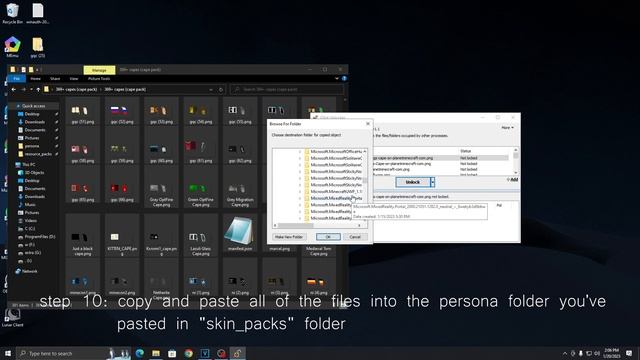Open the address bar history dropdown
This screenshot has width=640, height=360.
[x=211, y=89]
